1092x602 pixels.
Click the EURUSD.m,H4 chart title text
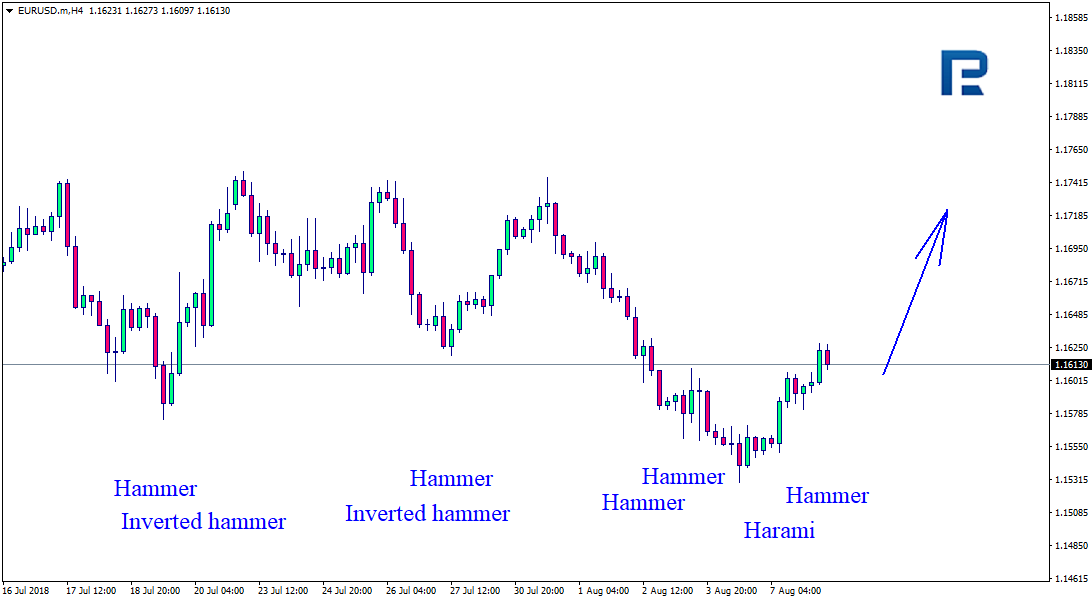point(51,10)
